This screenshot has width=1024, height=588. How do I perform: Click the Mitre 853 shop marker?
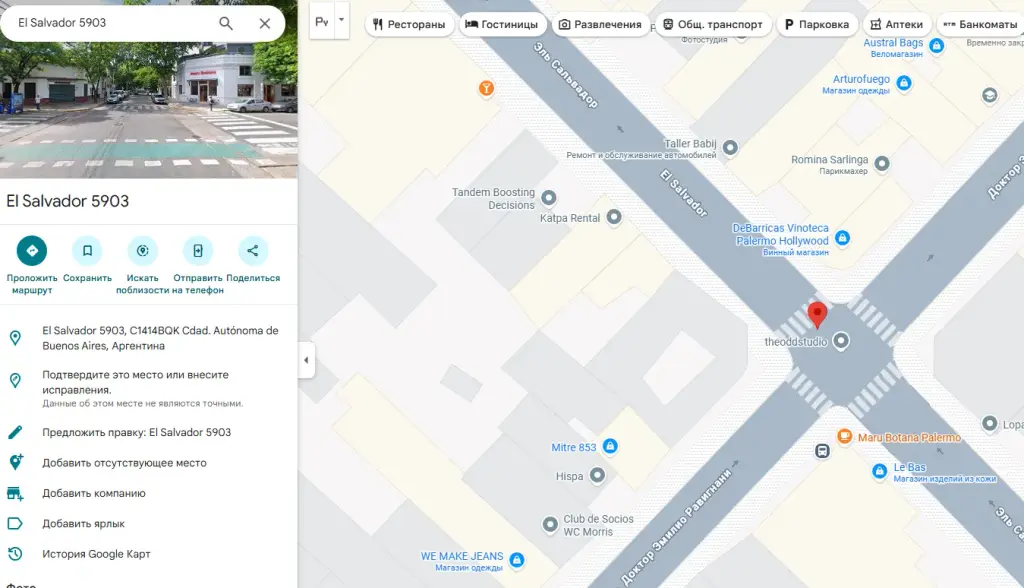tap(610, 446)
